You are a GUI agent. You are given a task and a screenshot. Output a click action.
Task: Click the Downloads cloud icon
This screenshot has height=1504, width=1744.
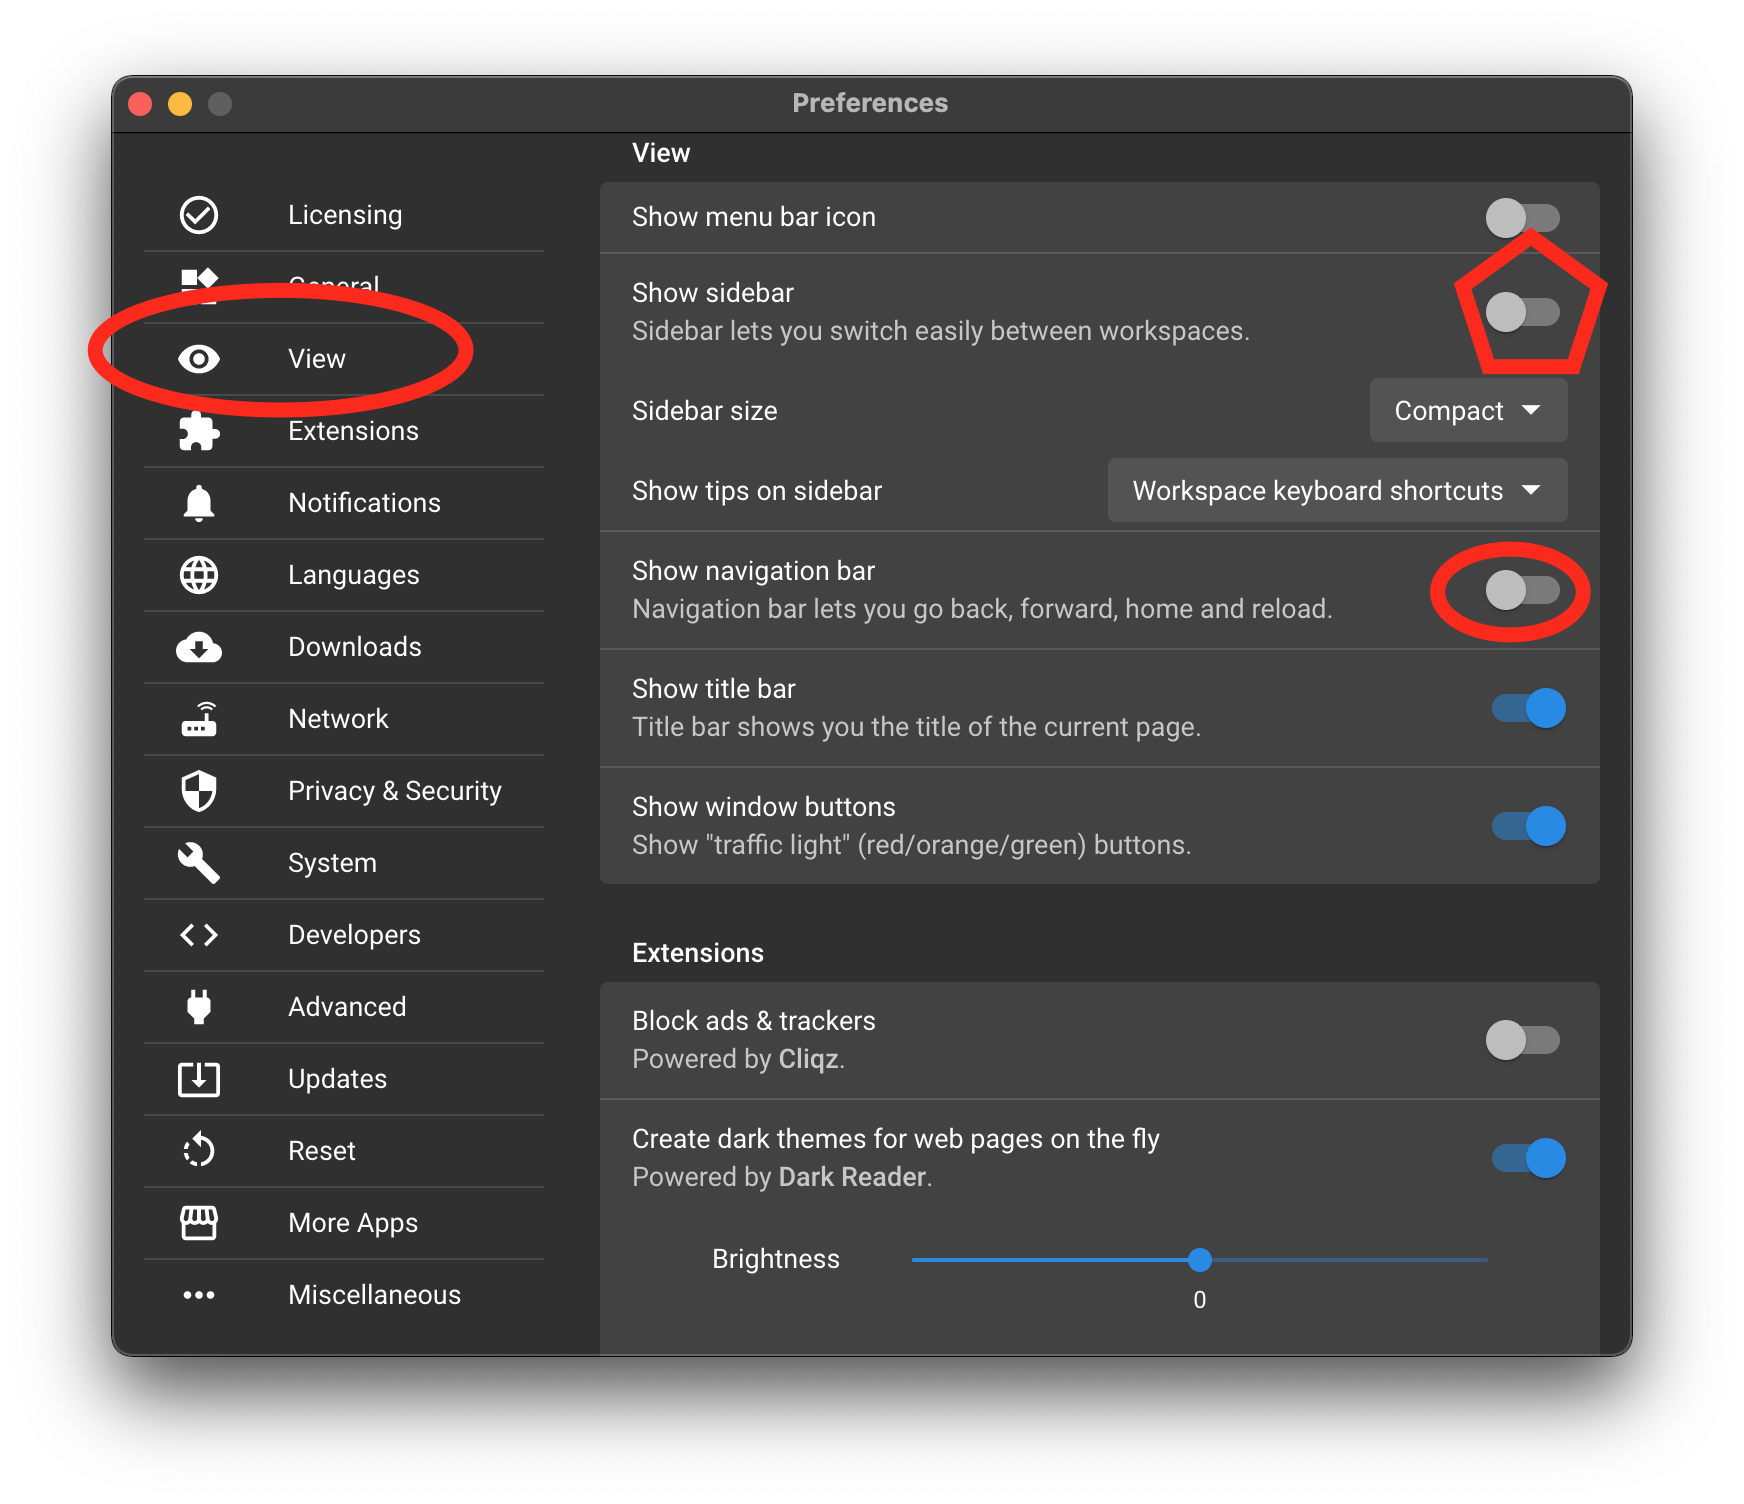click(x=199, y=647)
